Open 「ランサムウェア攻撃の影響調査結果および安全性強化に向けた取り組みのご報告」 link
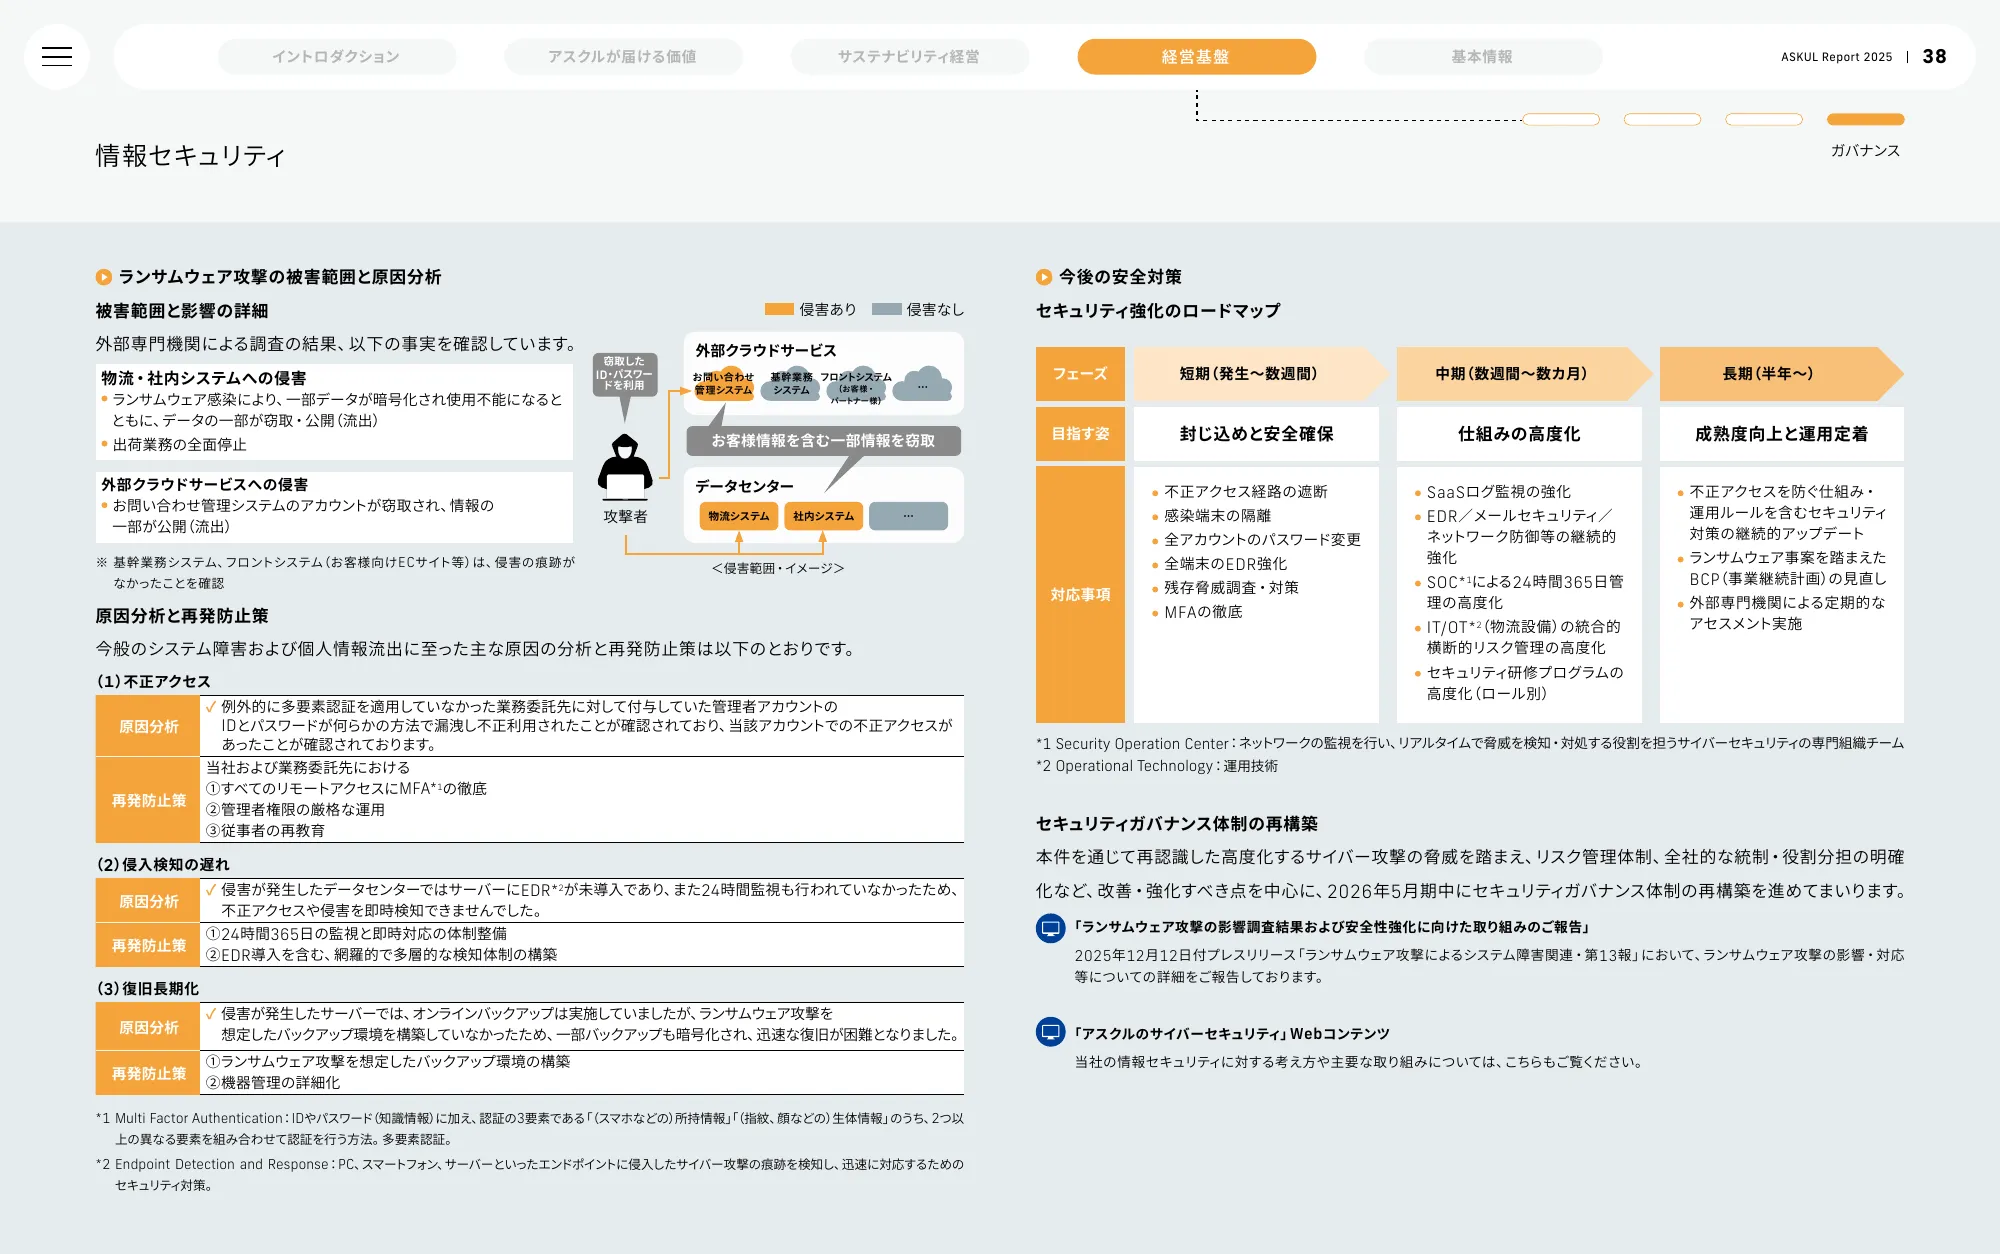 (1332, 927)
